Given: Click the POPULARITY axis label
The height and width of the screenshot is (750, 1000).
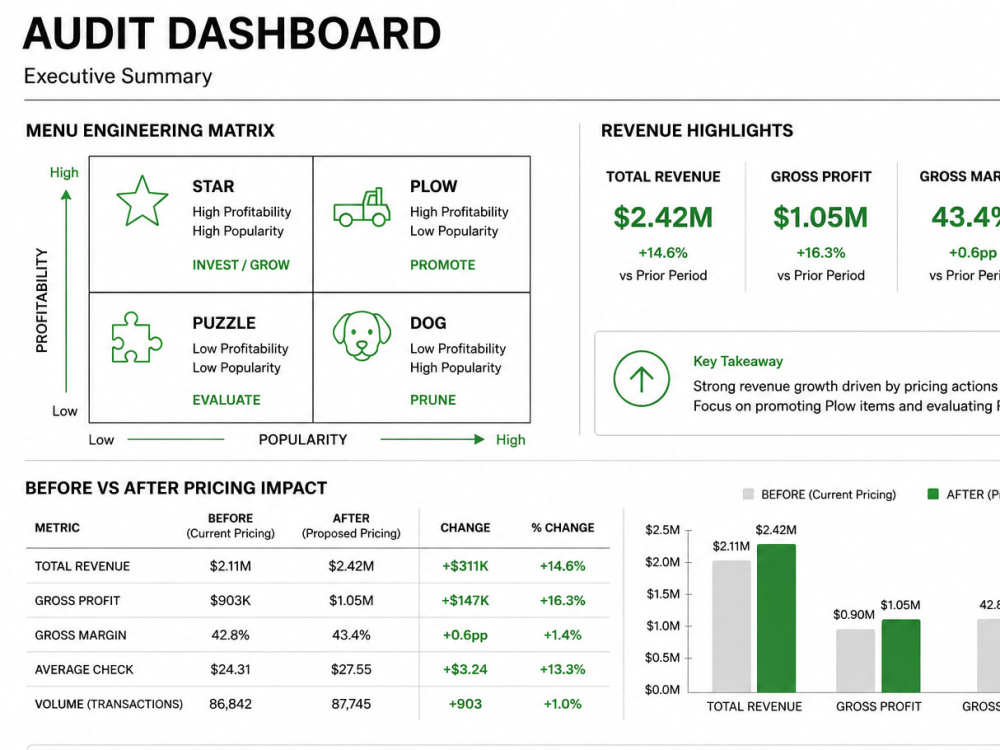Looking at the screenshot, I should [x=303, y=439].
